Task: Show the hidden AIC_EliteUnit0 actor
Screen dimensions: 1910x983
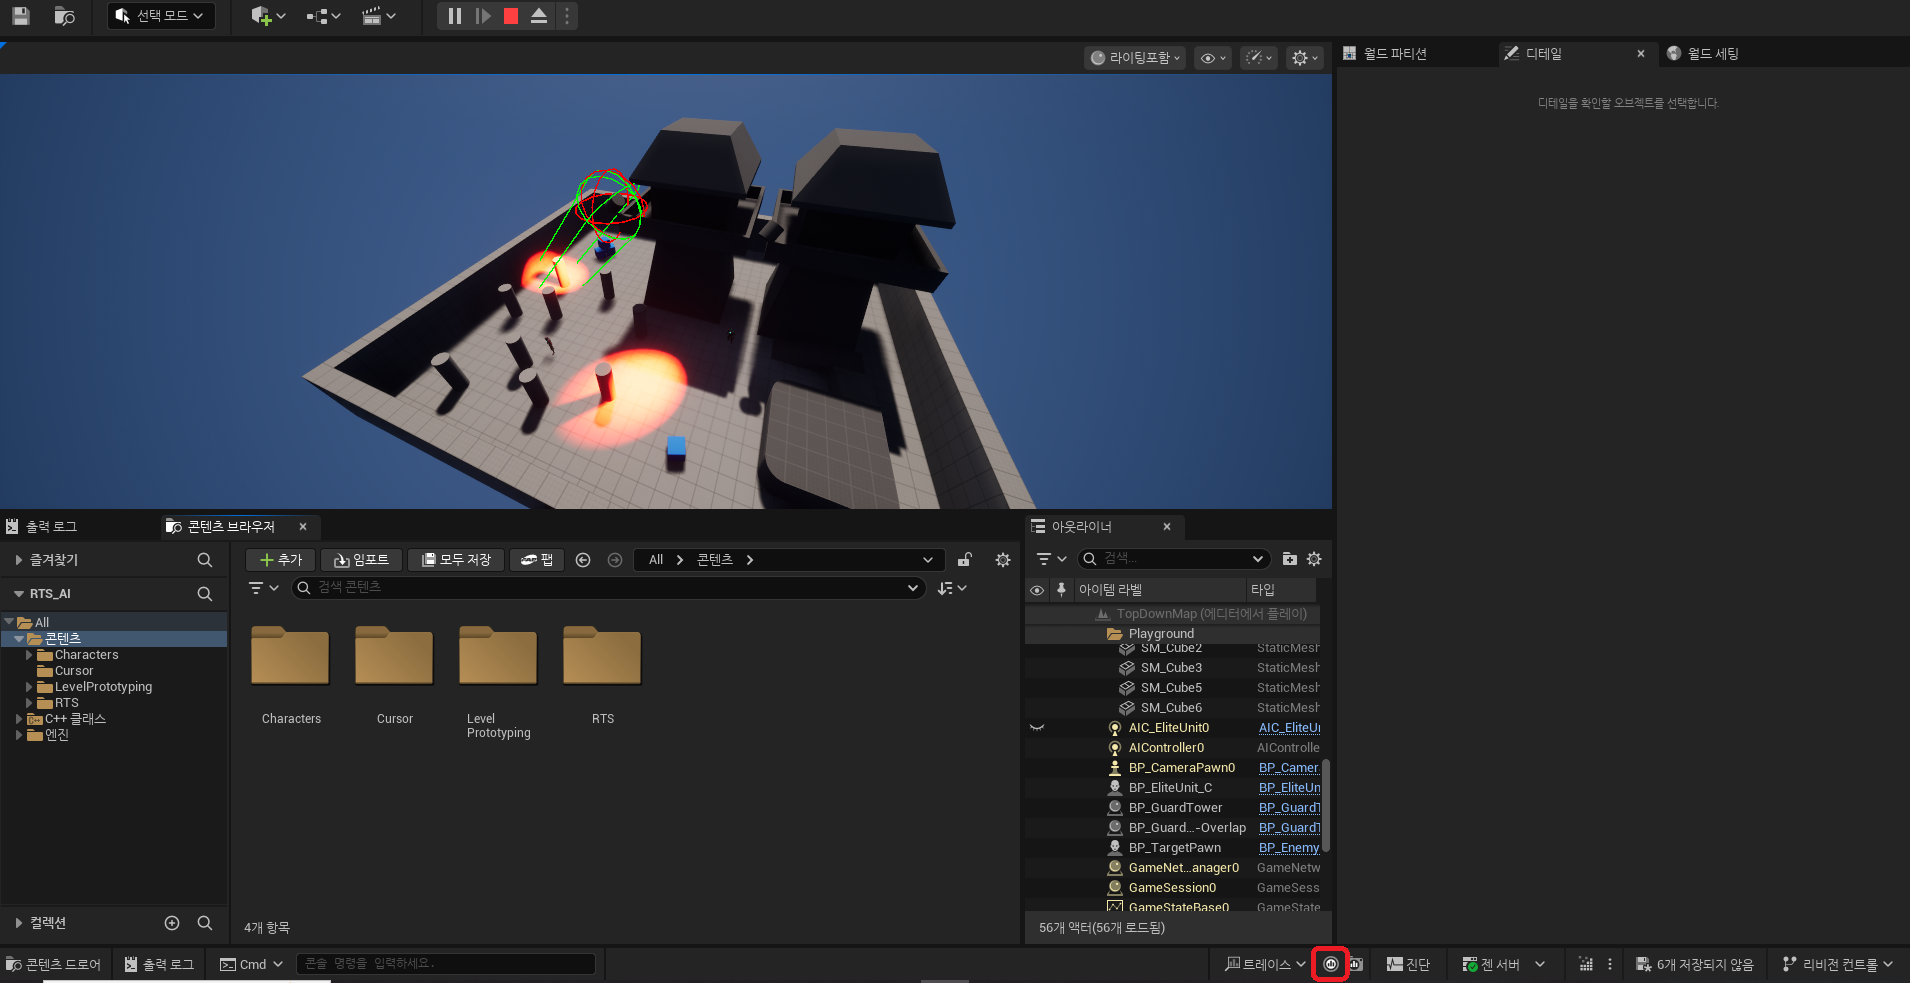Action: pos(1037,728)
